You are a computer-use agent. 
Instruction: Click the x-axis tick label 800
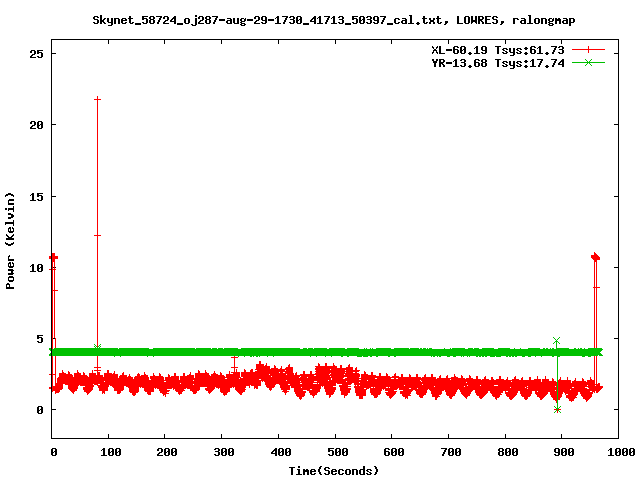tap(508, 452)
